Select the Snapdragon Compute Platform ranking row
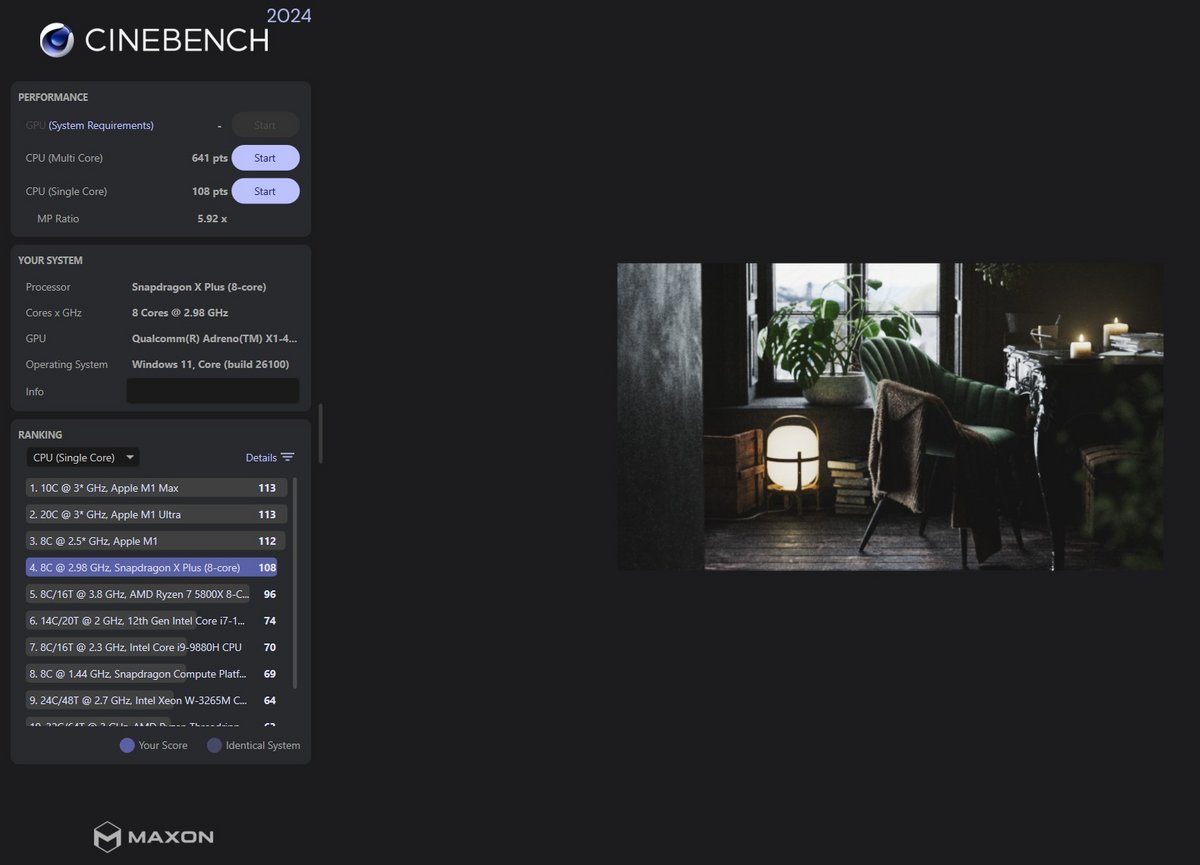 [x=152, y=674]
